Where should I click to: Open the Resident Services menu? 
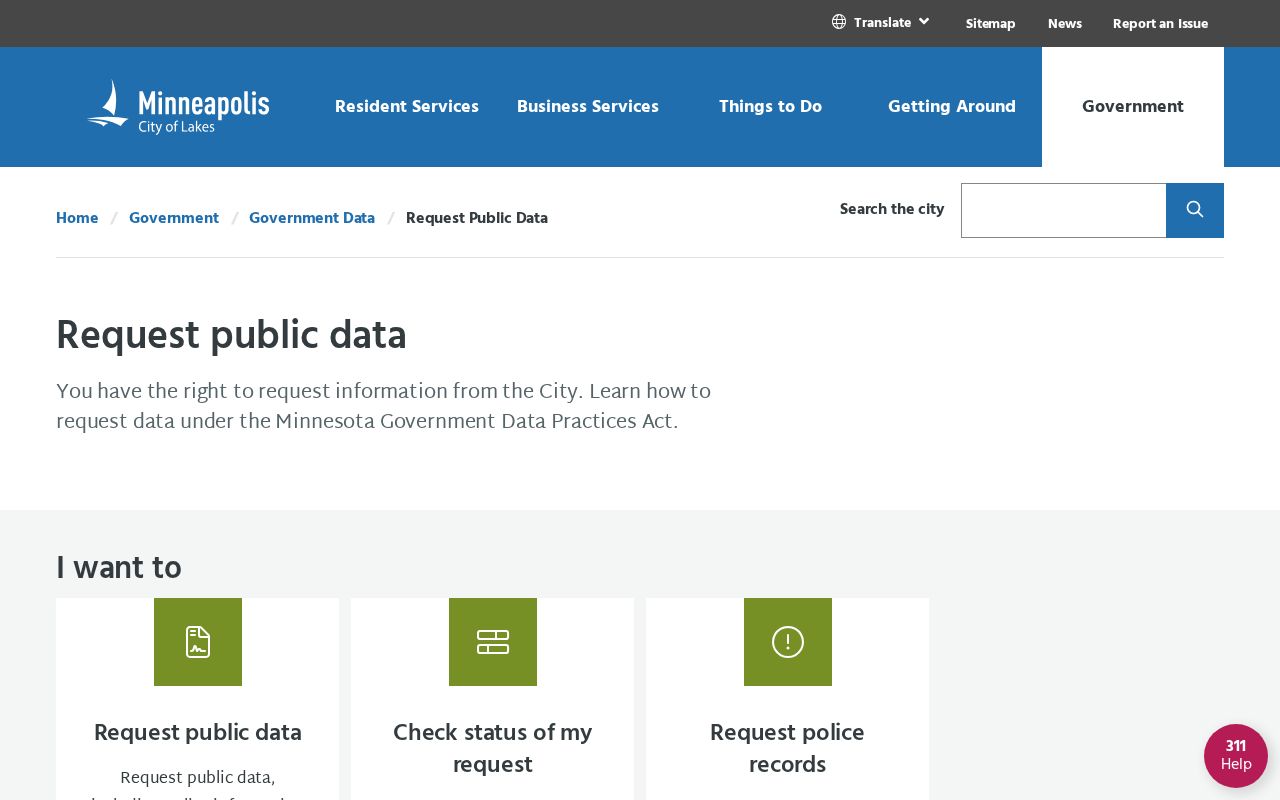coord(407,107)
